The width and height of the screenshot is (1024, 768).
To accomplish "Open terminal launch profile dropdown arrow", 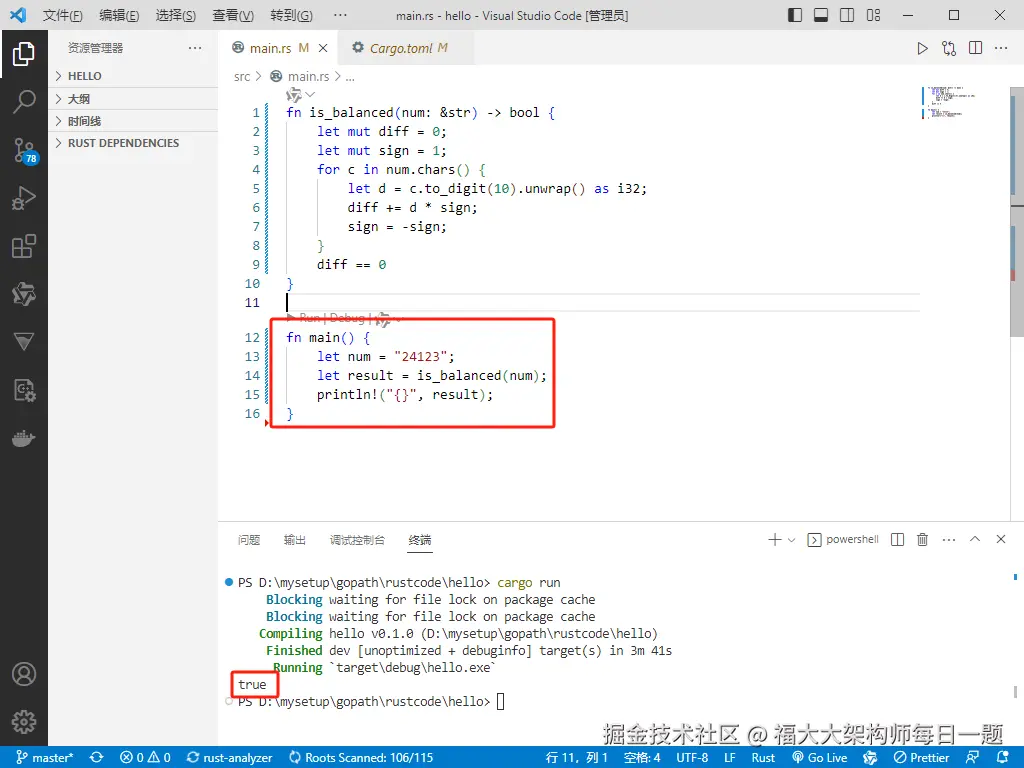I will pos(791,540).
